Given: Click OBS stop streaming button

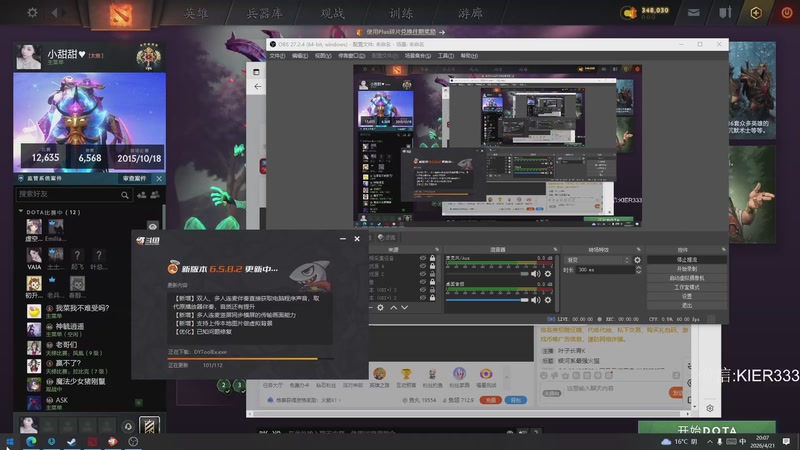Looking at the screenshot, I should click(687, 260).
